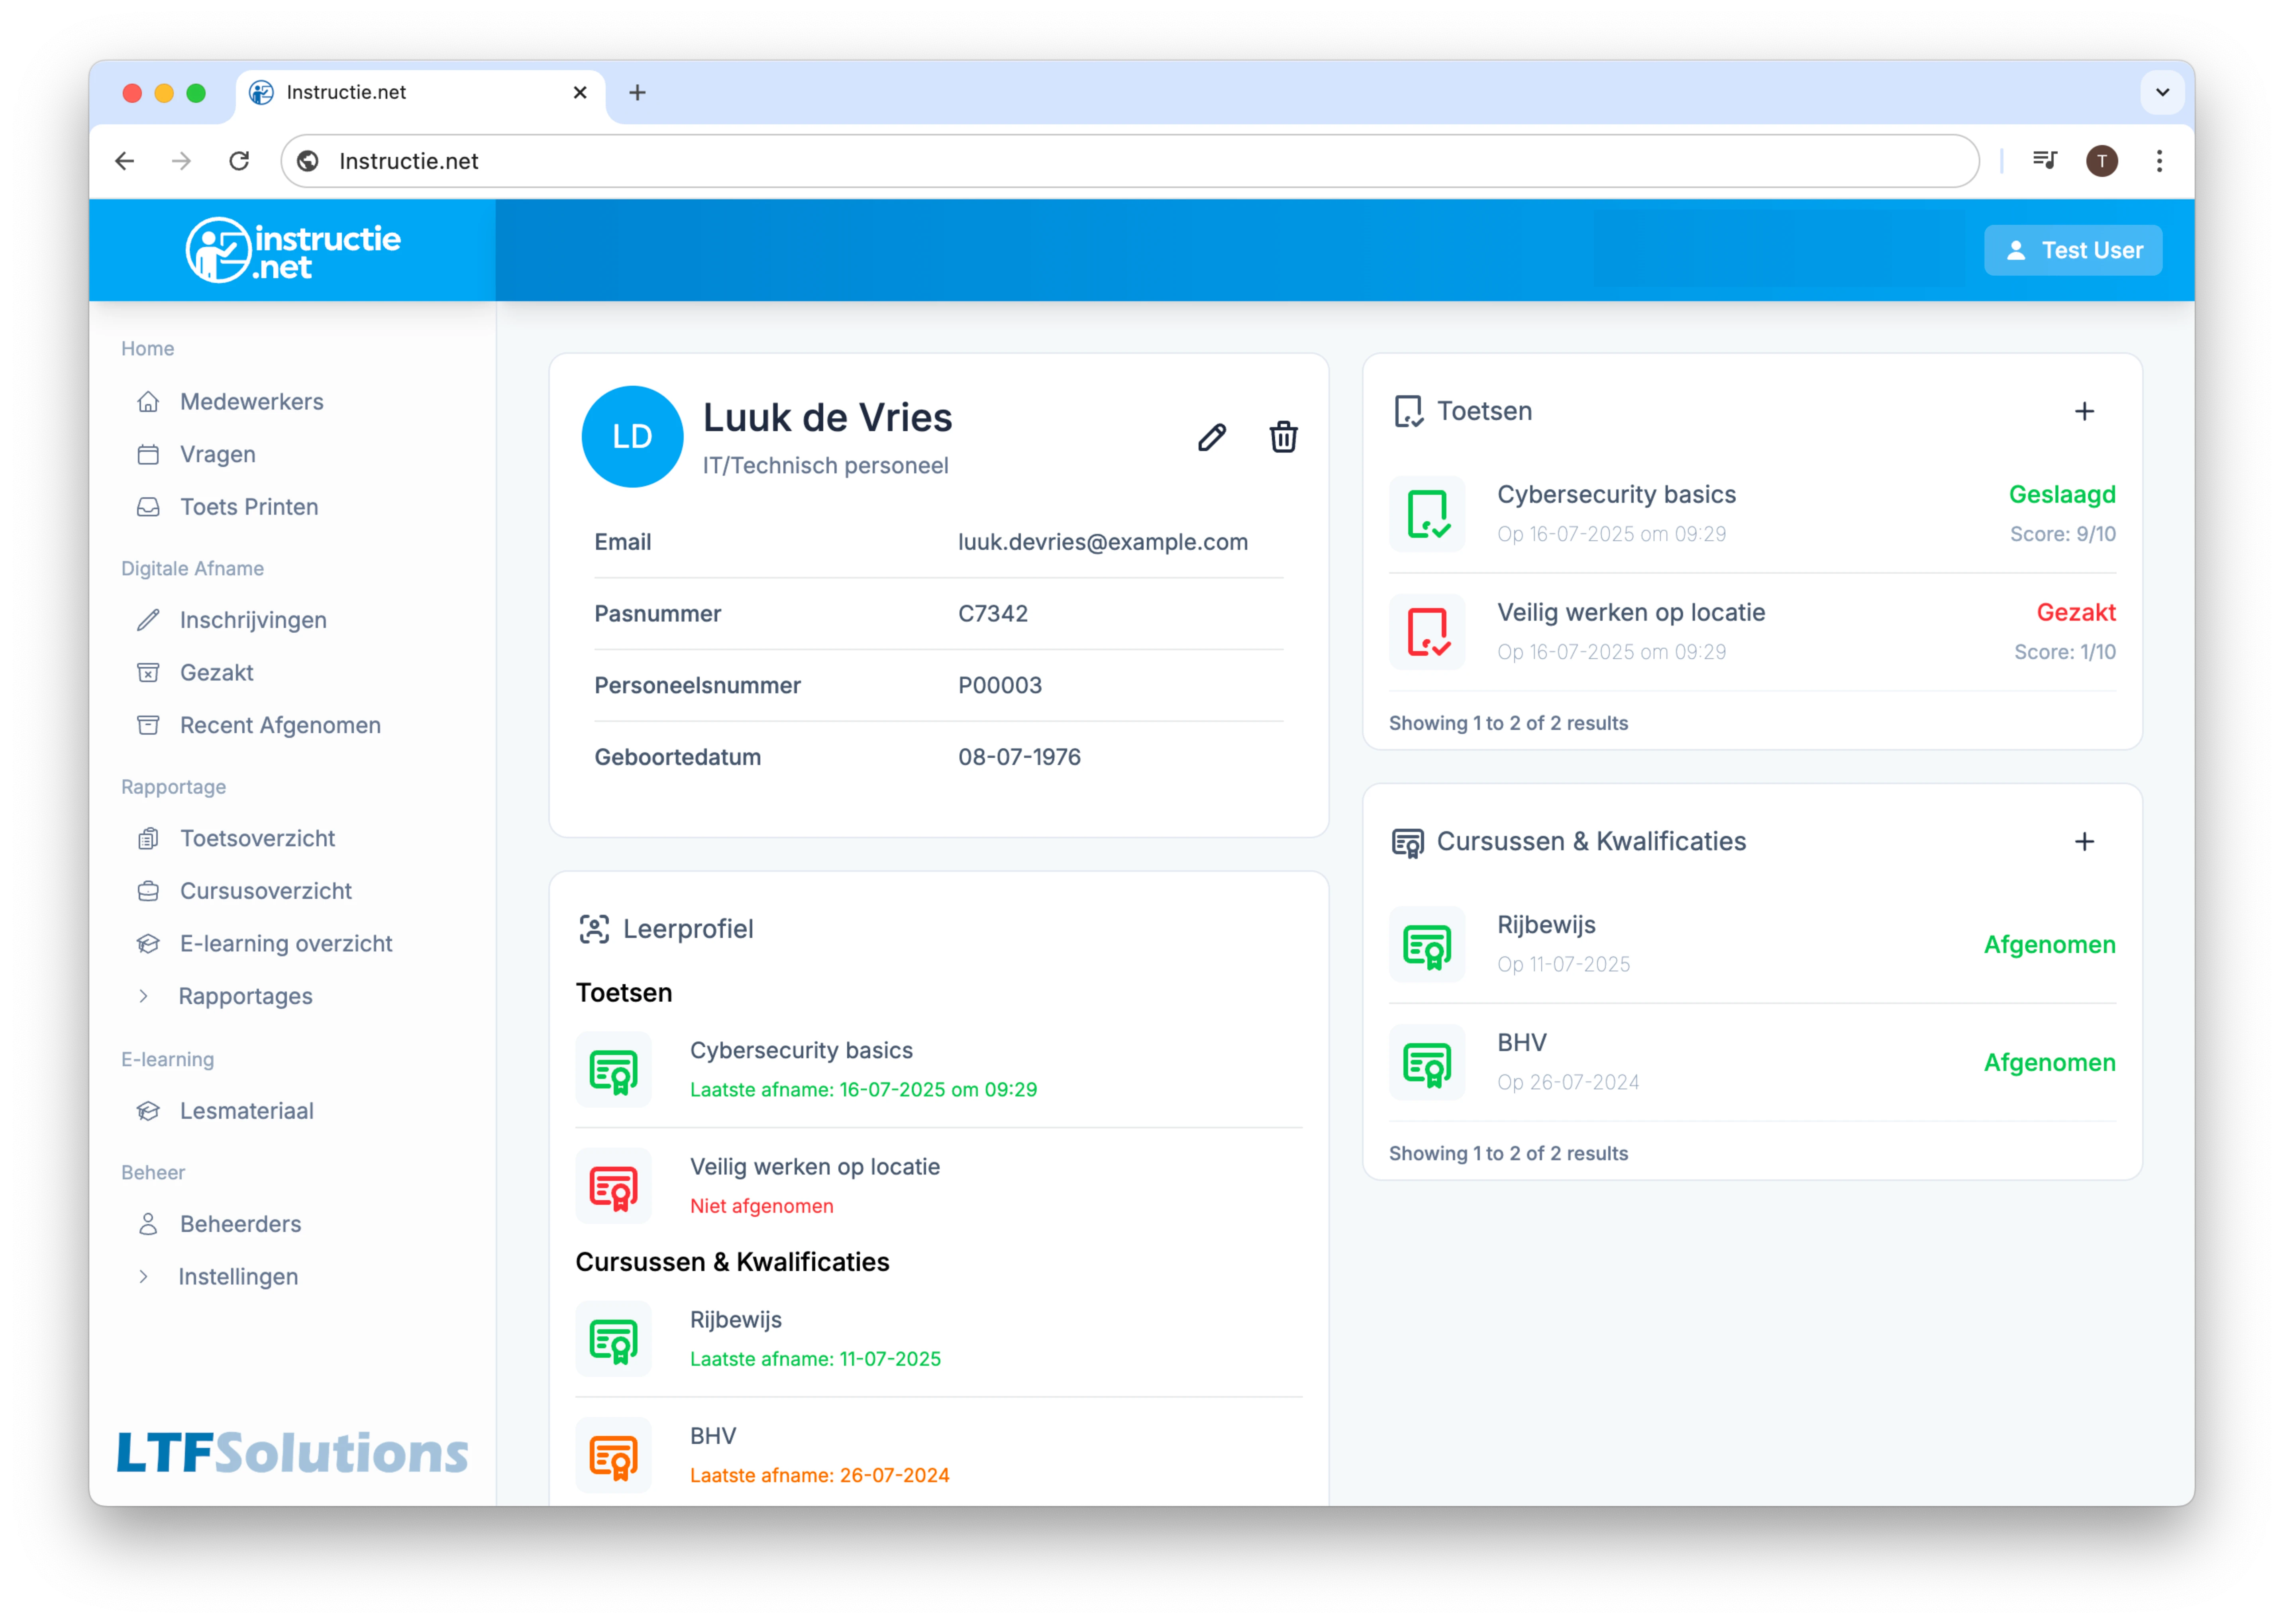Open a new browser tab
This screenshot has width=2284, height=1624.
(x=637, y=92)
